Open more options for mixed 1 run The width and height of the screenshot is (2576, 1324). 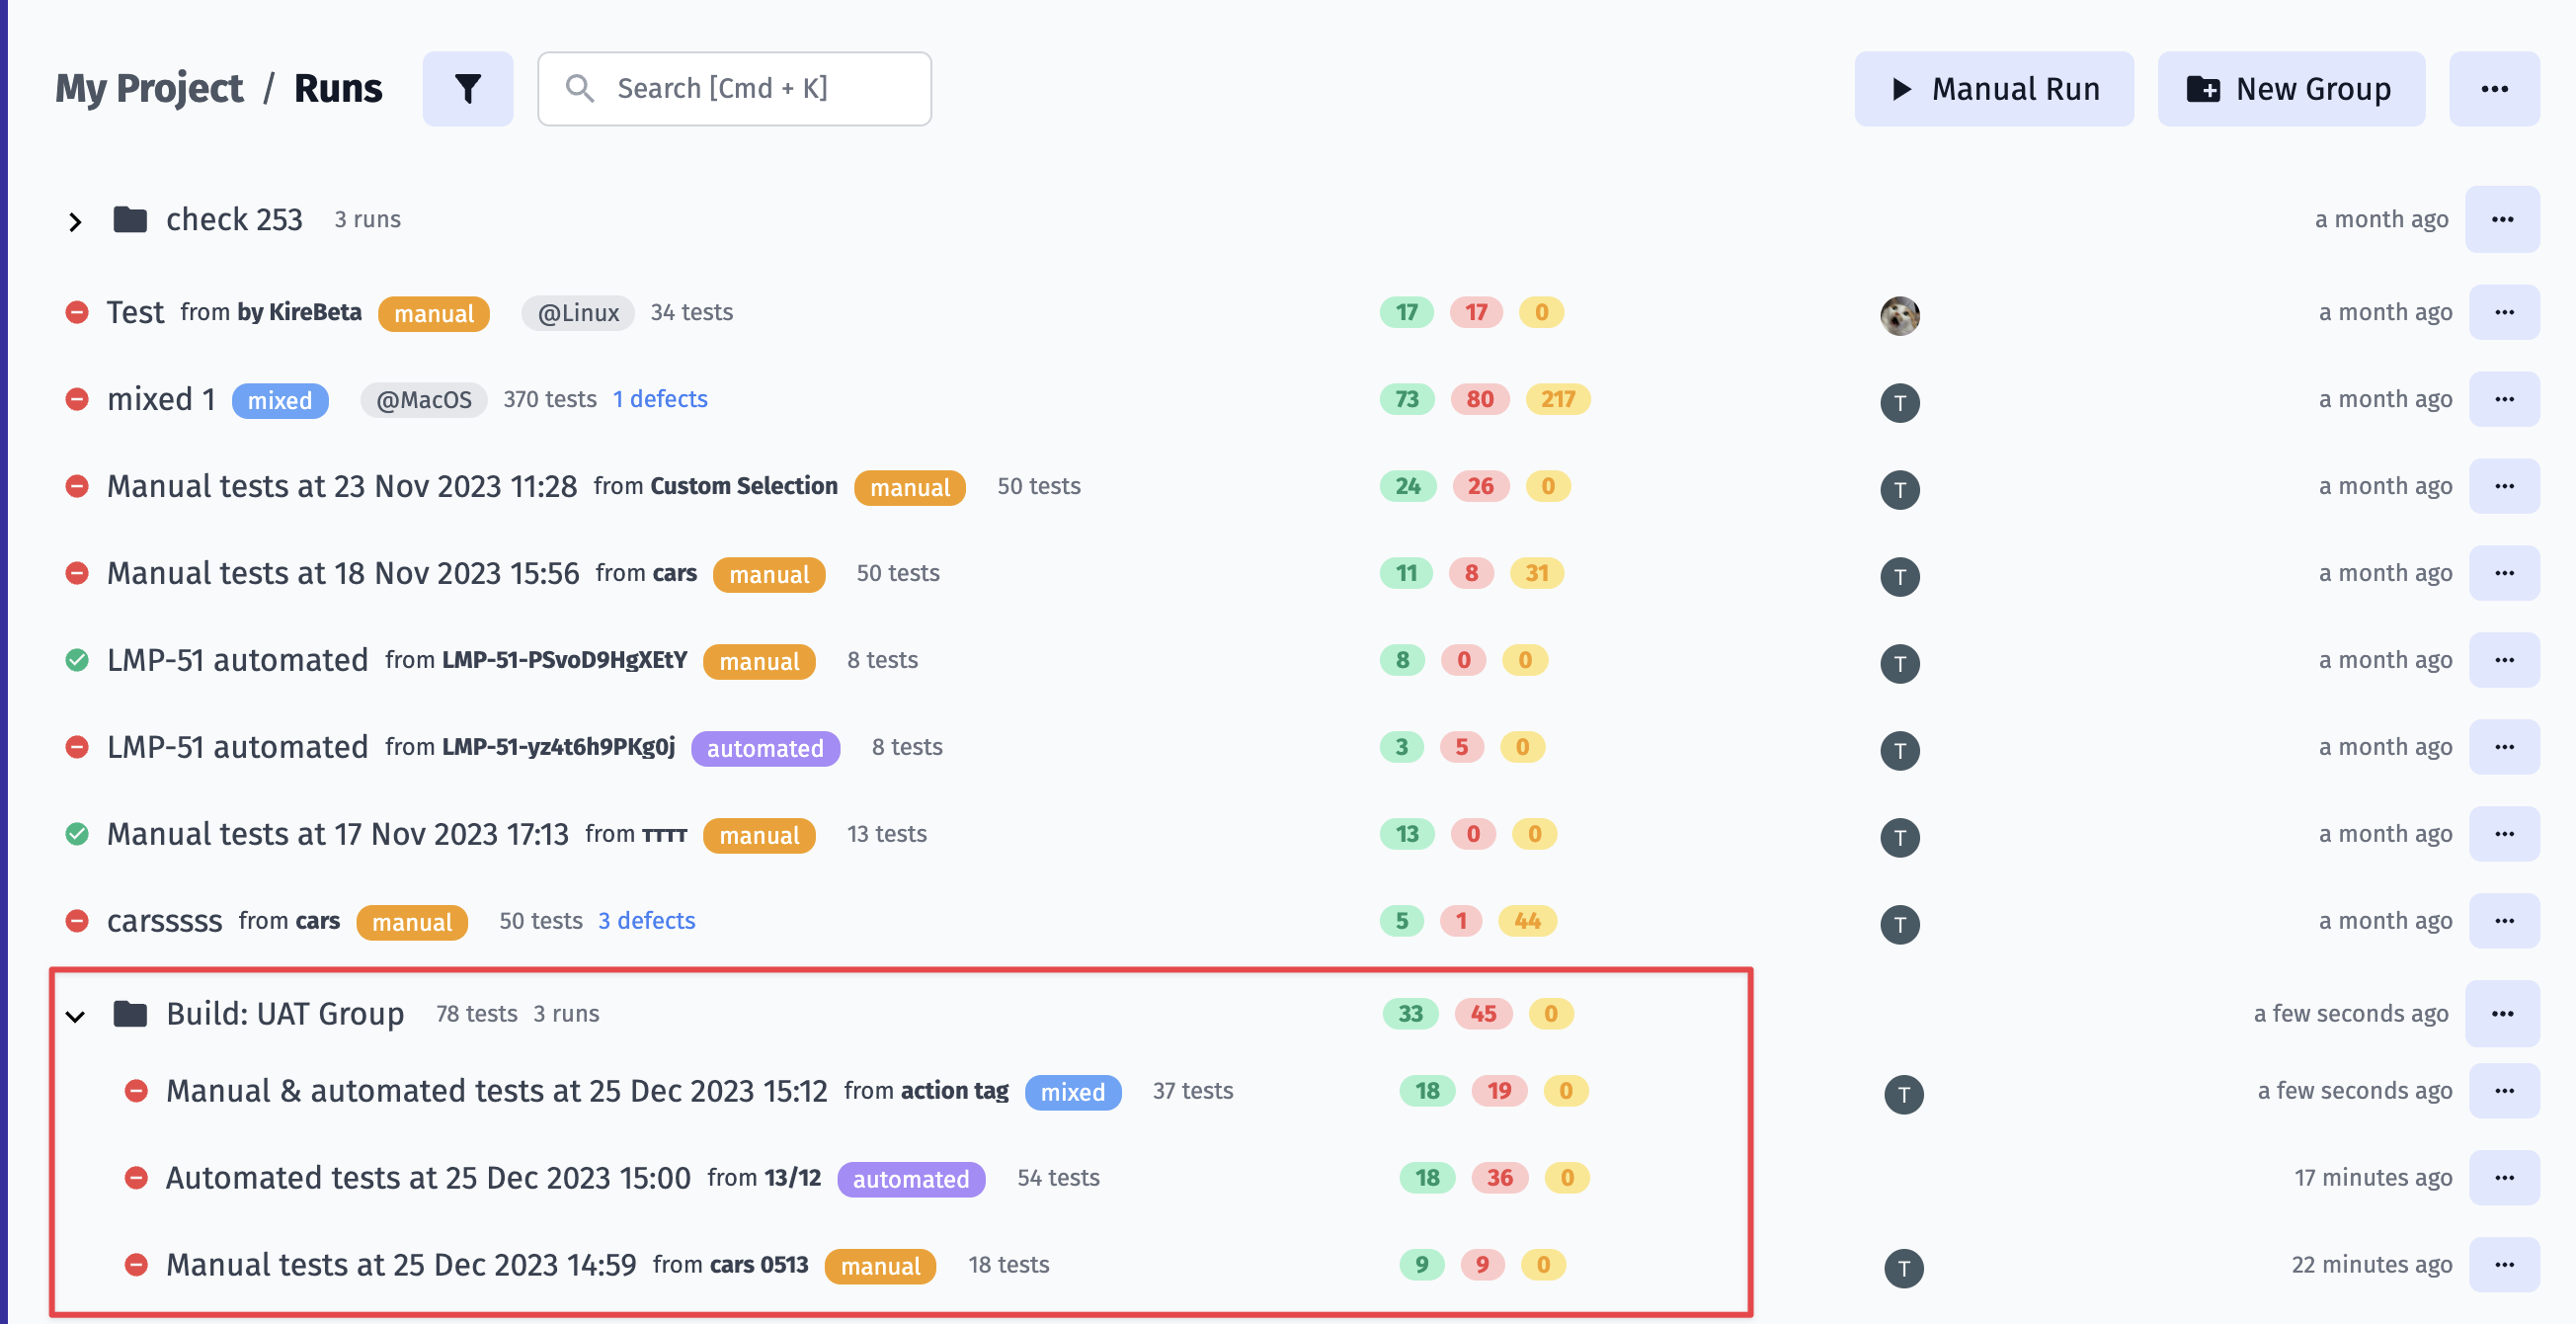pos(2504,399)
